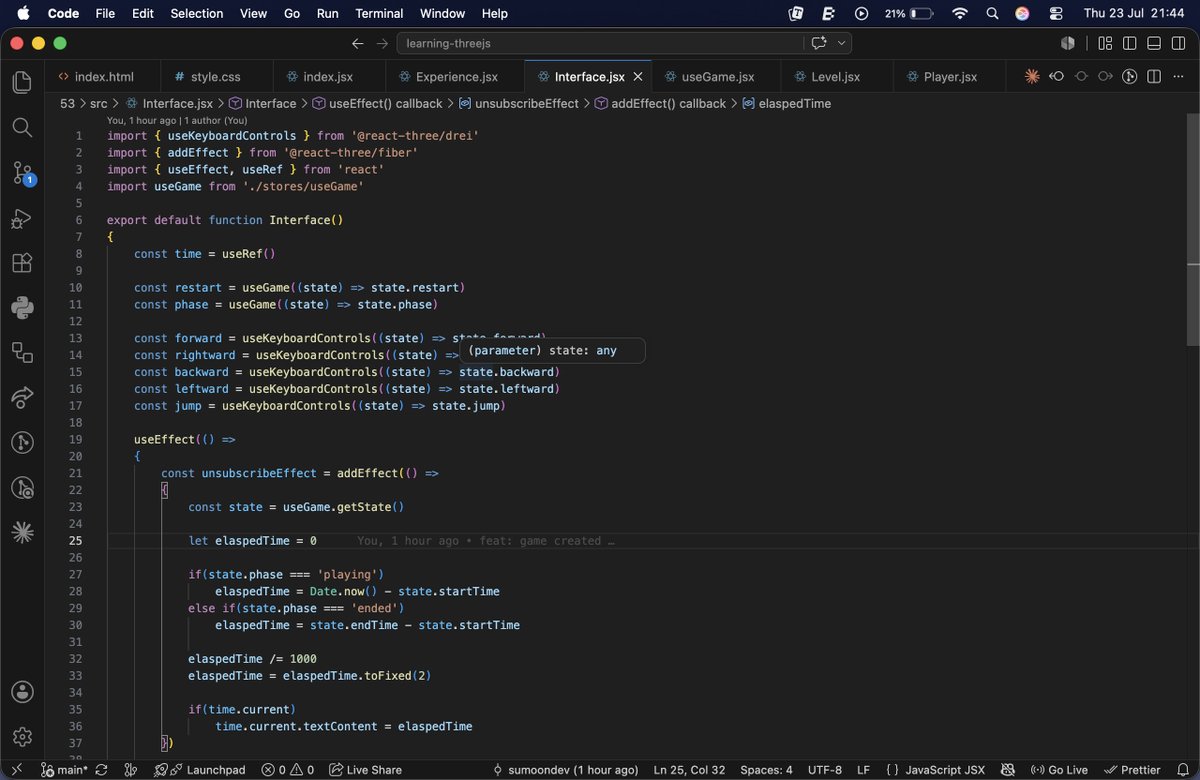The width and height of the screenshot is (1200, 780).
Task: Open macOS Spotlight search in the menu bar
Action: point(992,14)
